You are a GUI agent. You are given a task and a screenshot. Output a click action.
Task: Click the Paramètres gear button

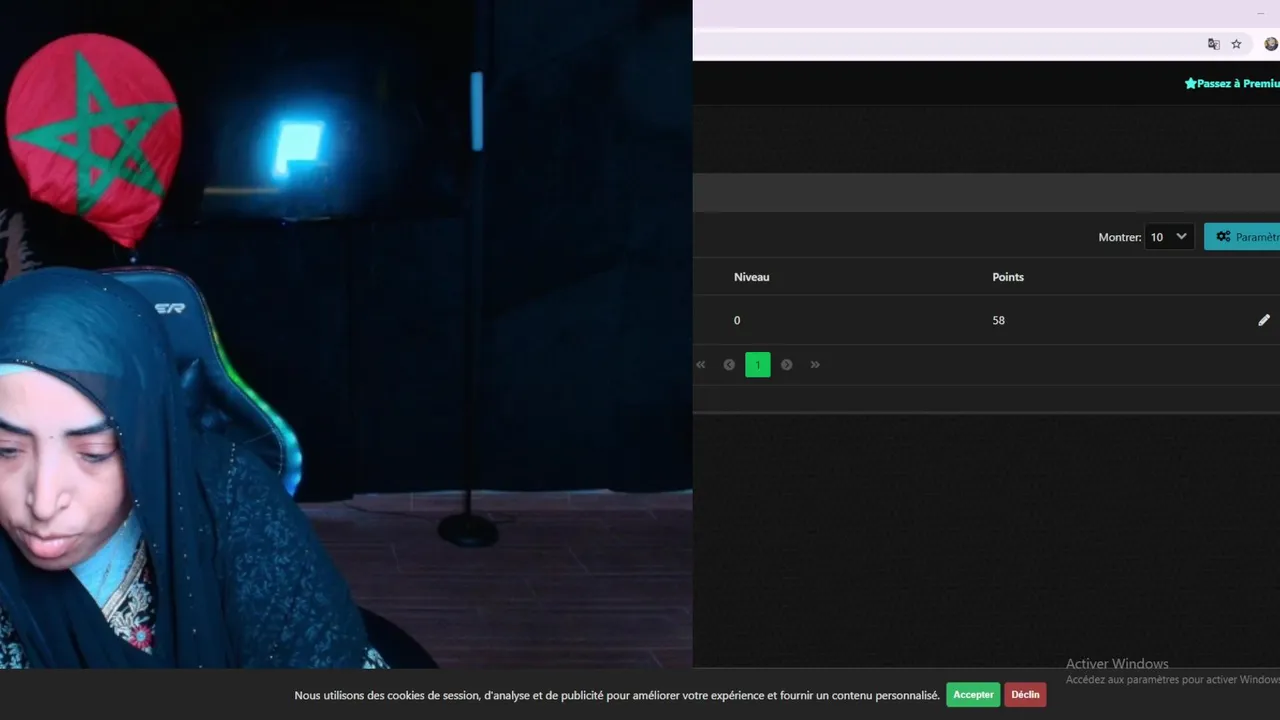1242,237
